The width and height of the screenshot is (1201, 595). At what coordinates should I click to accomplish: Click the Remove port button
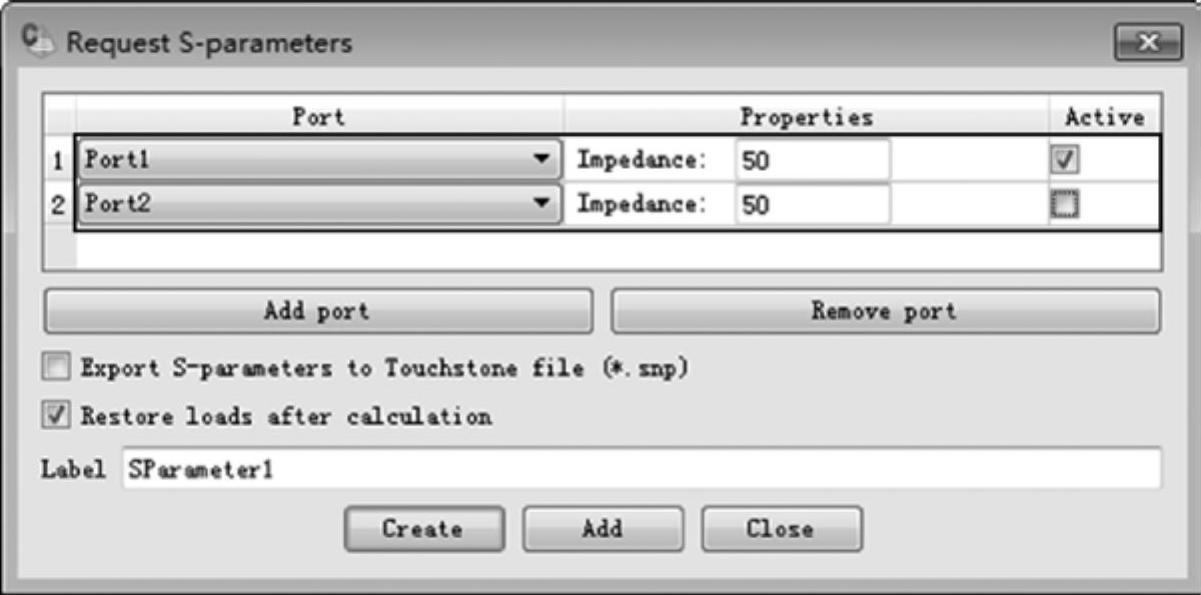(x=885, y=311)
